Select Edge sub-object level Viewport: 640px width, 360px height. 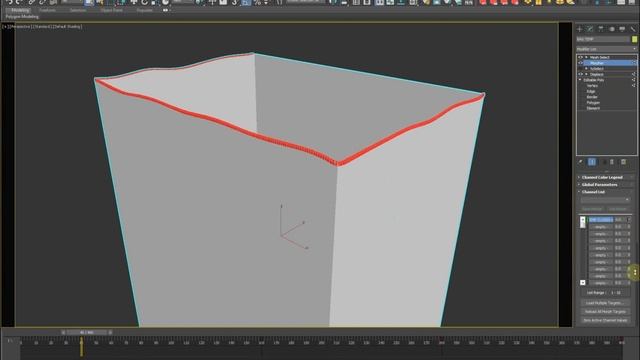pos(591,92)
